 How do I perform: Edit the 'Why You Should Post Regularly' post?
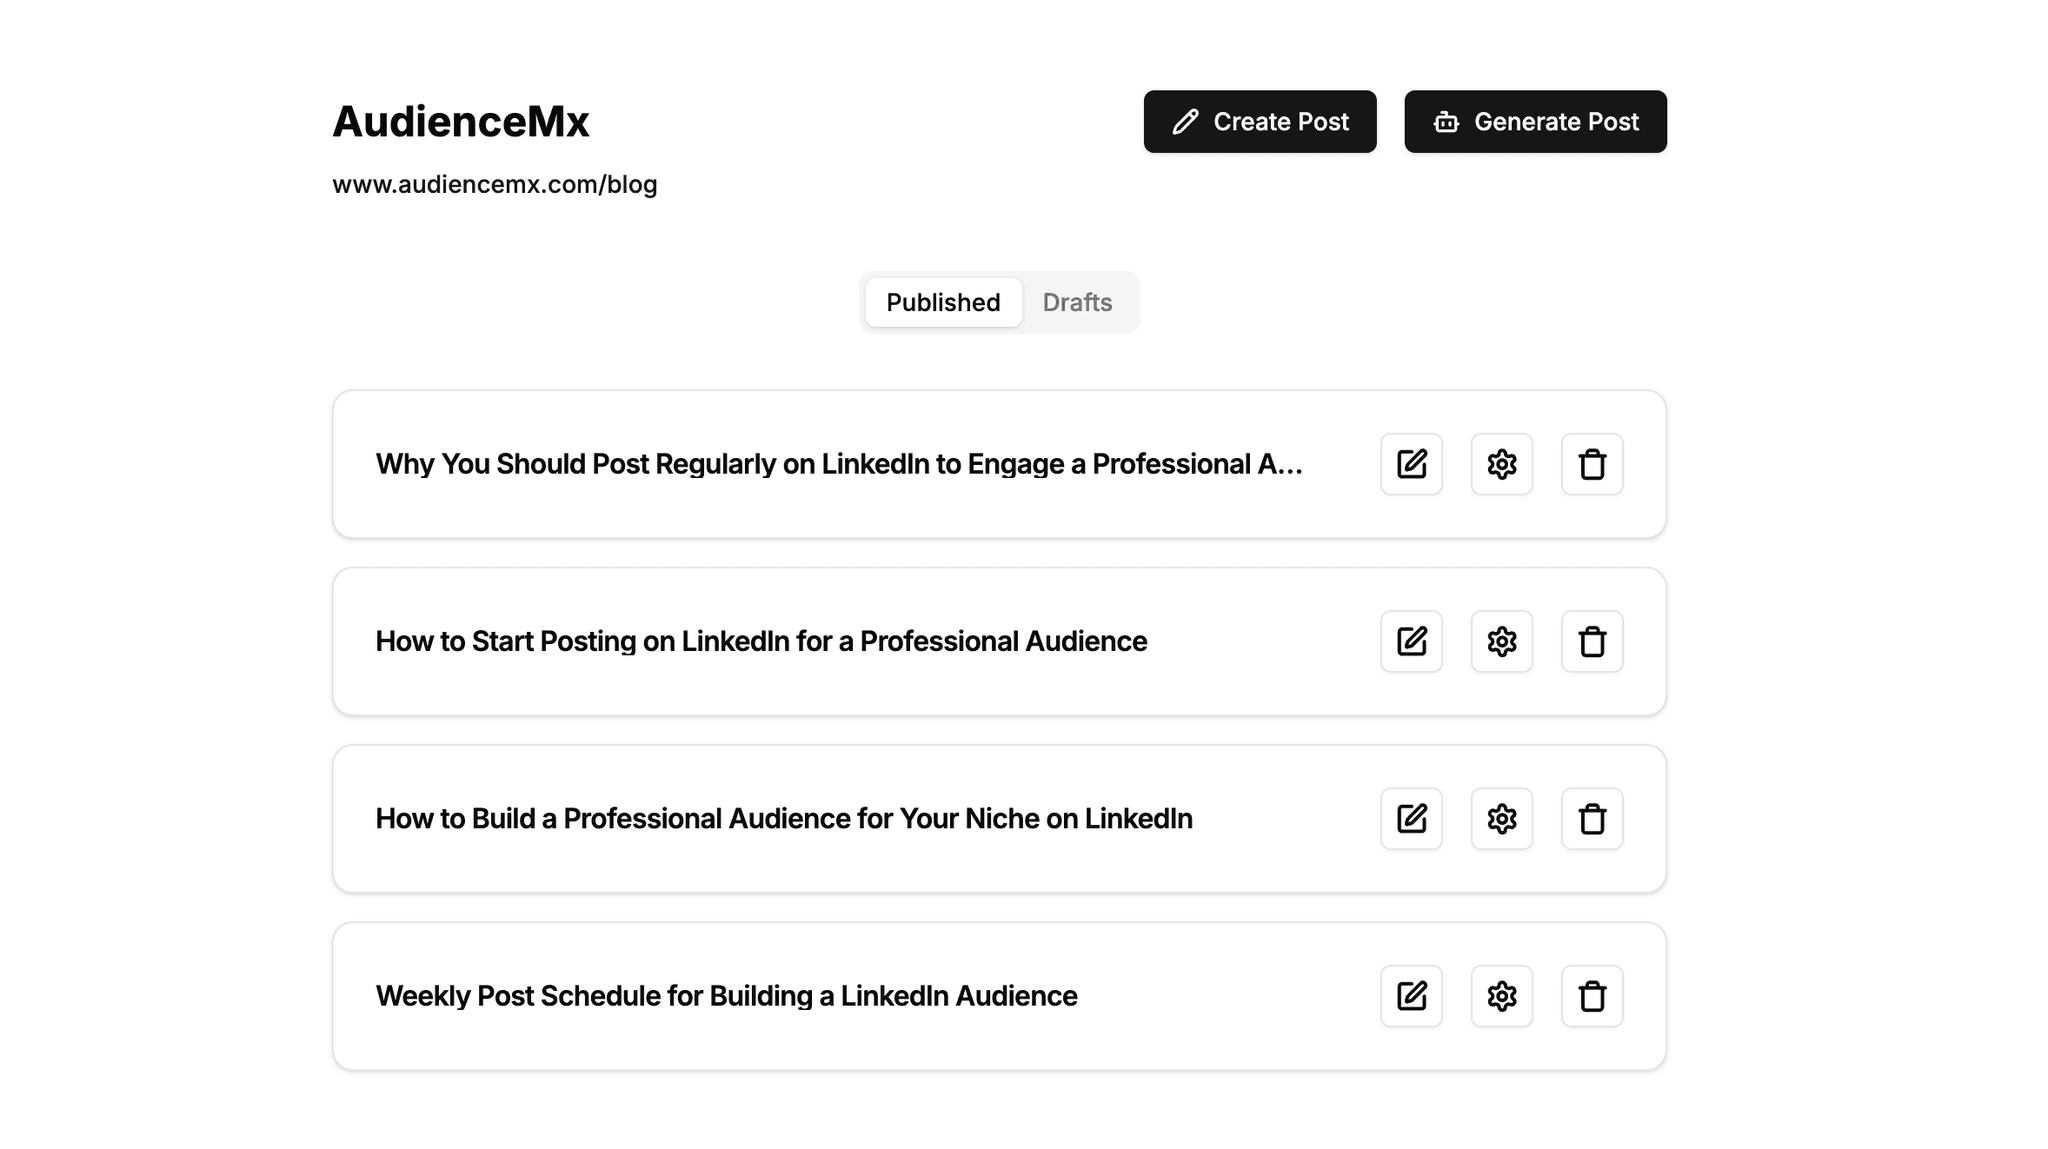tap(1411, 464)
